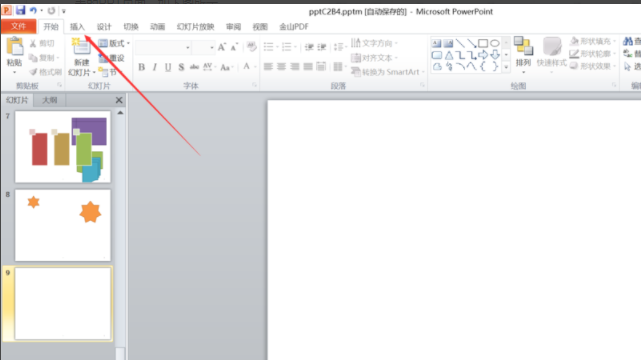Toggle Underline formatting
641x360 pixels.
168,67
